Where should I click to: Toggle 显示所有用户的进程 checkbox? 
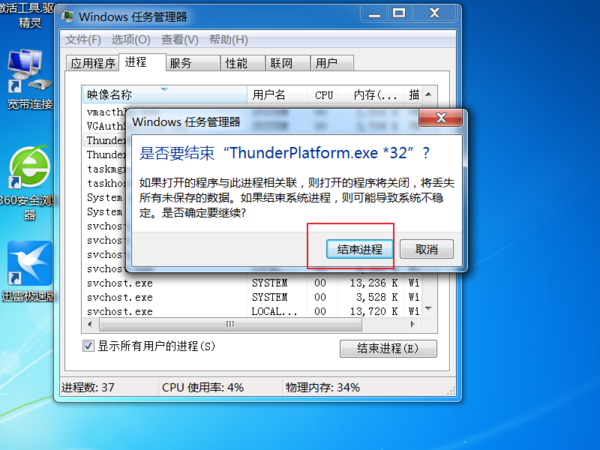[88, 346]
